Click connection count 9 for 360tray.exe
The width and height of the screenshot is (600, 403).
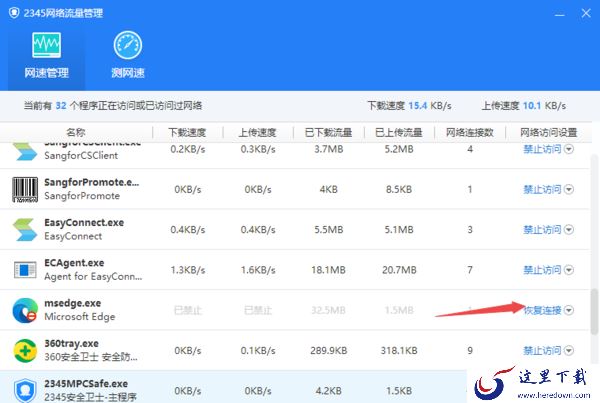coord(470,350)
